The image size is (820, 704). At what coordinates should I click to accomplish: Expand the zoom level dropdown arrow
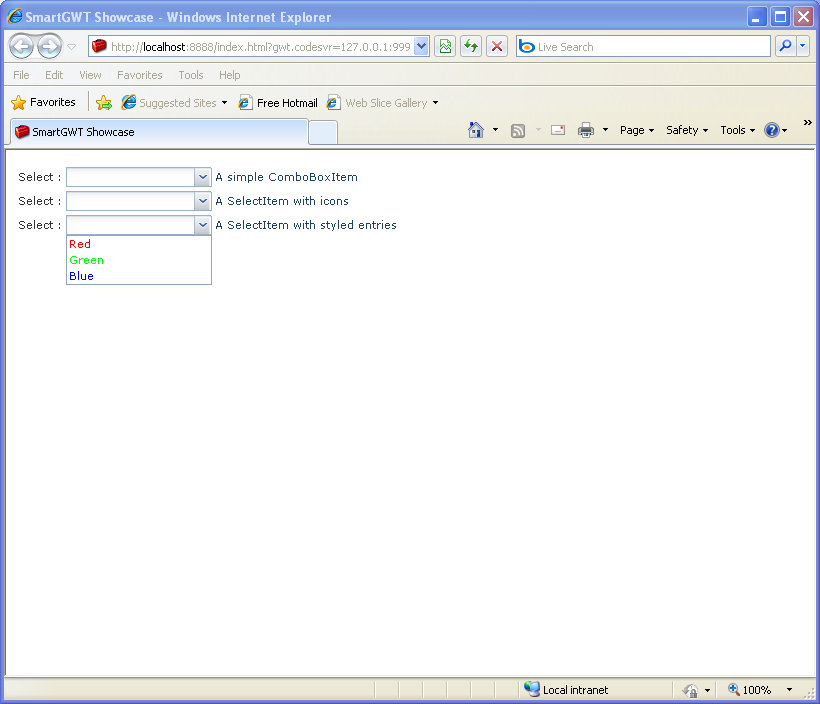point(789,689)
